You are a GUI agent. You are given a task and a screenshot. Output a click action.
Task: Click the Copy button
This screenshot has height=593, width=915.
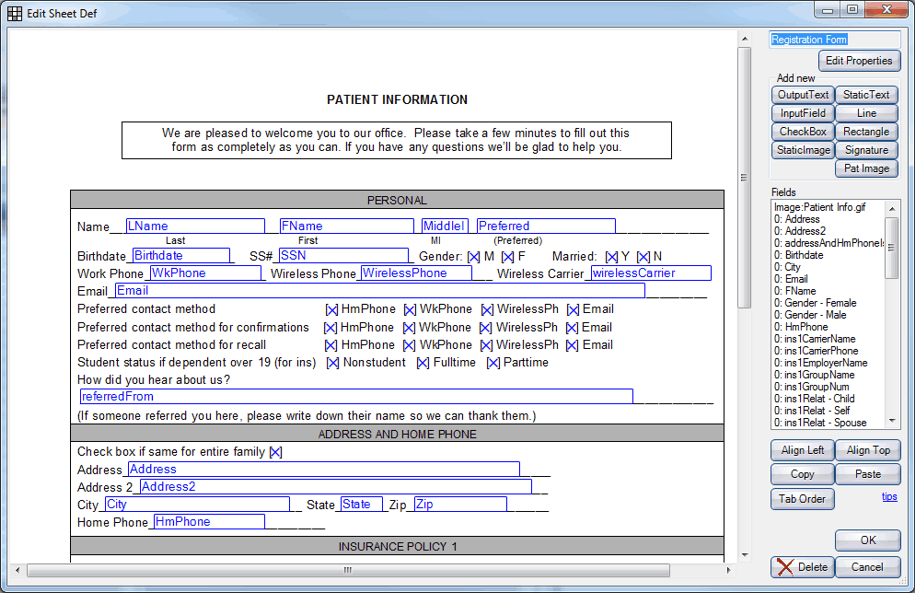tap(802, 475)
